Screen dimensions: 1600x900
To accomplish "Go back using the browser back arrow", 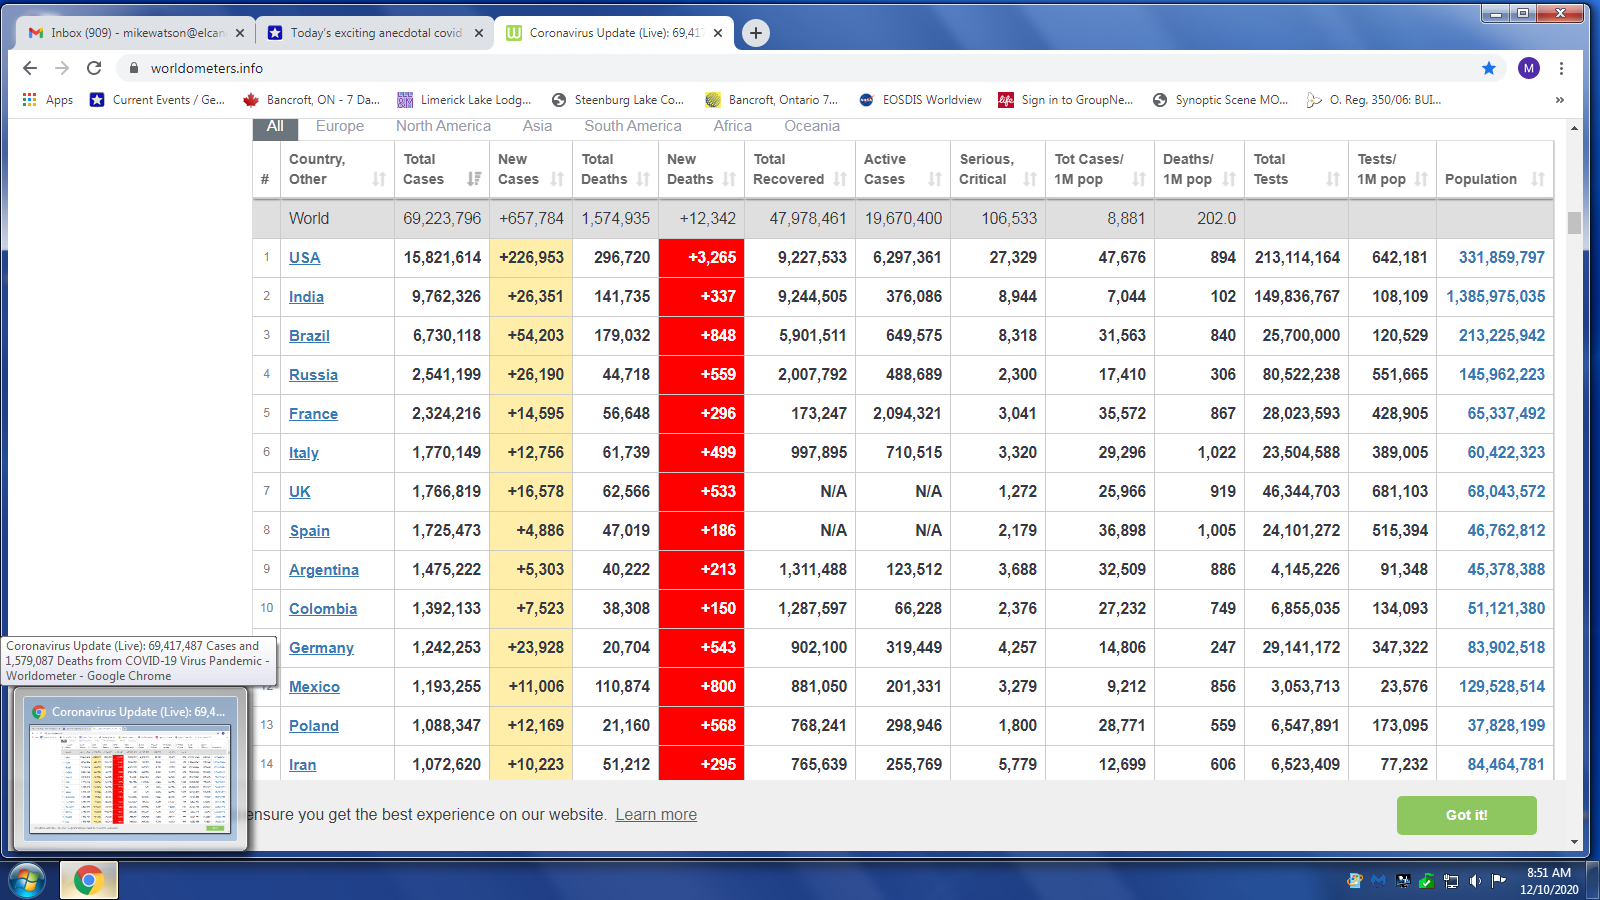I will coord(30,68).
